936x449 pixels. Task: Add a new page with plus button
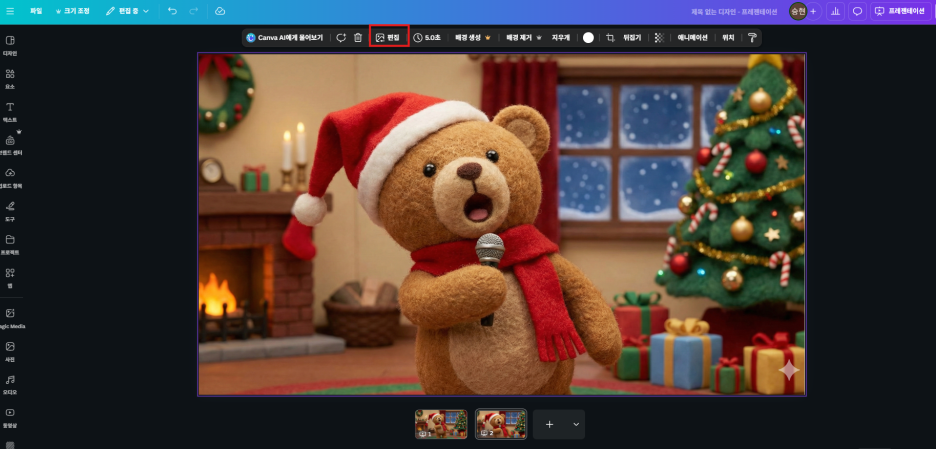[x=550, y=424]
